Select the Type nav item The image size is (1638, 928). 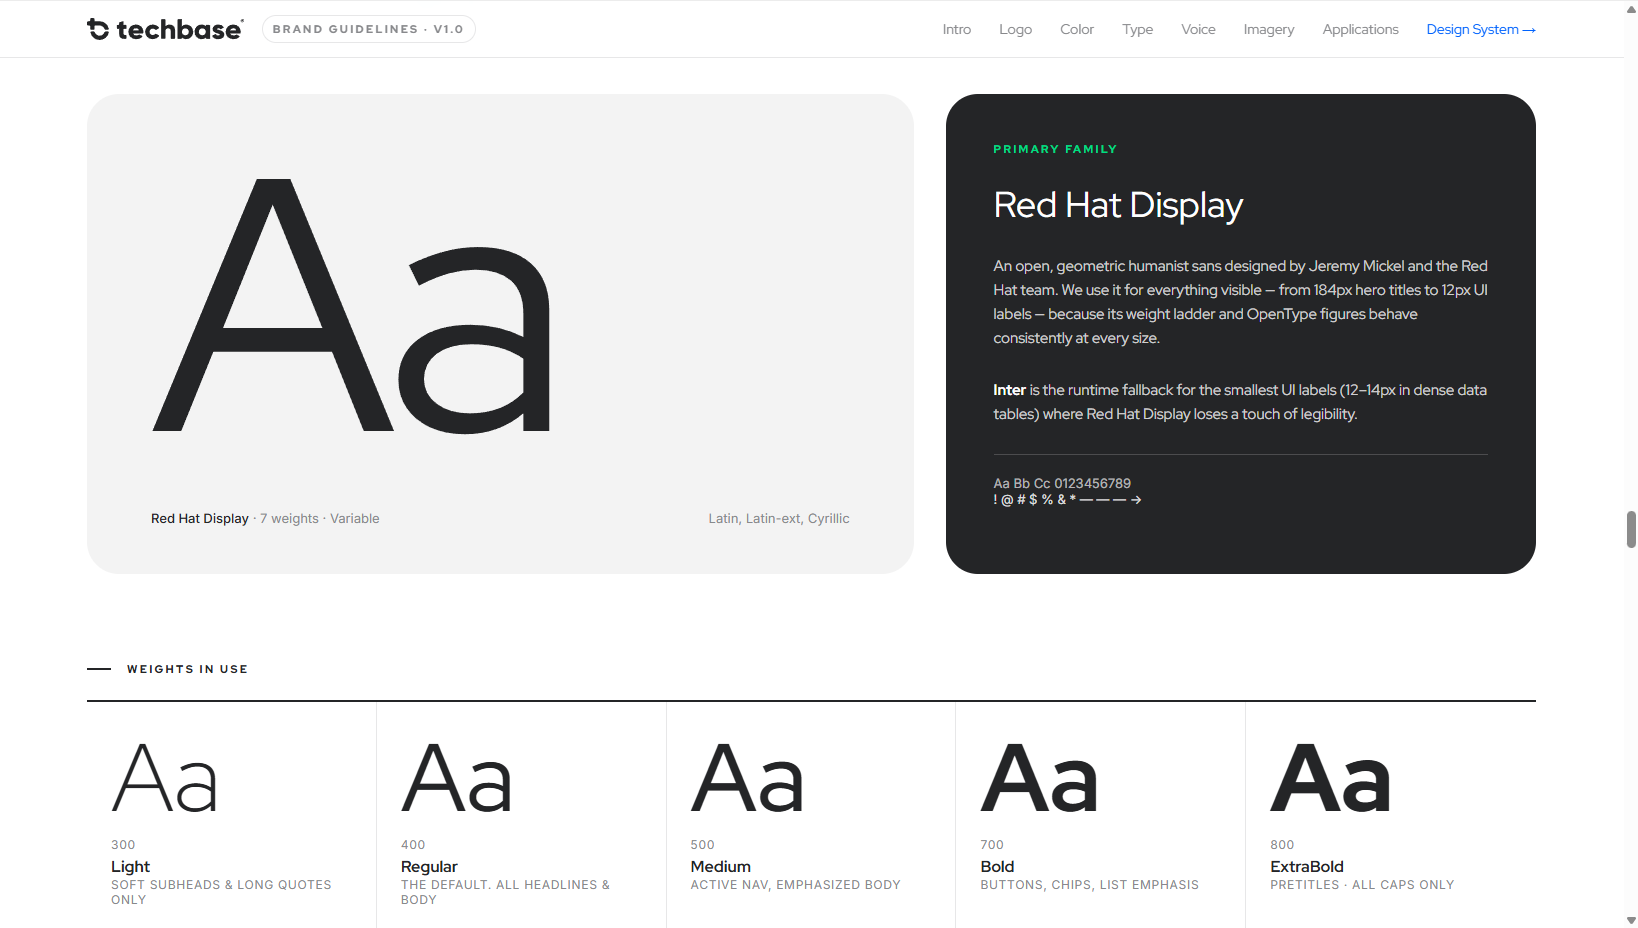[x=1137, y=29]
